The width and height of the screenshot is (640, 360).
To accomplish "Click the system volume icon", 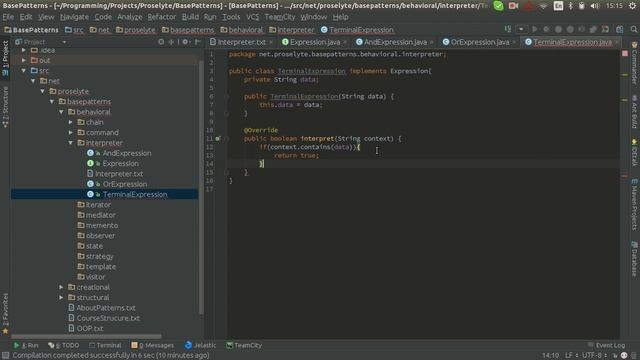I will [x=595, y=6].
